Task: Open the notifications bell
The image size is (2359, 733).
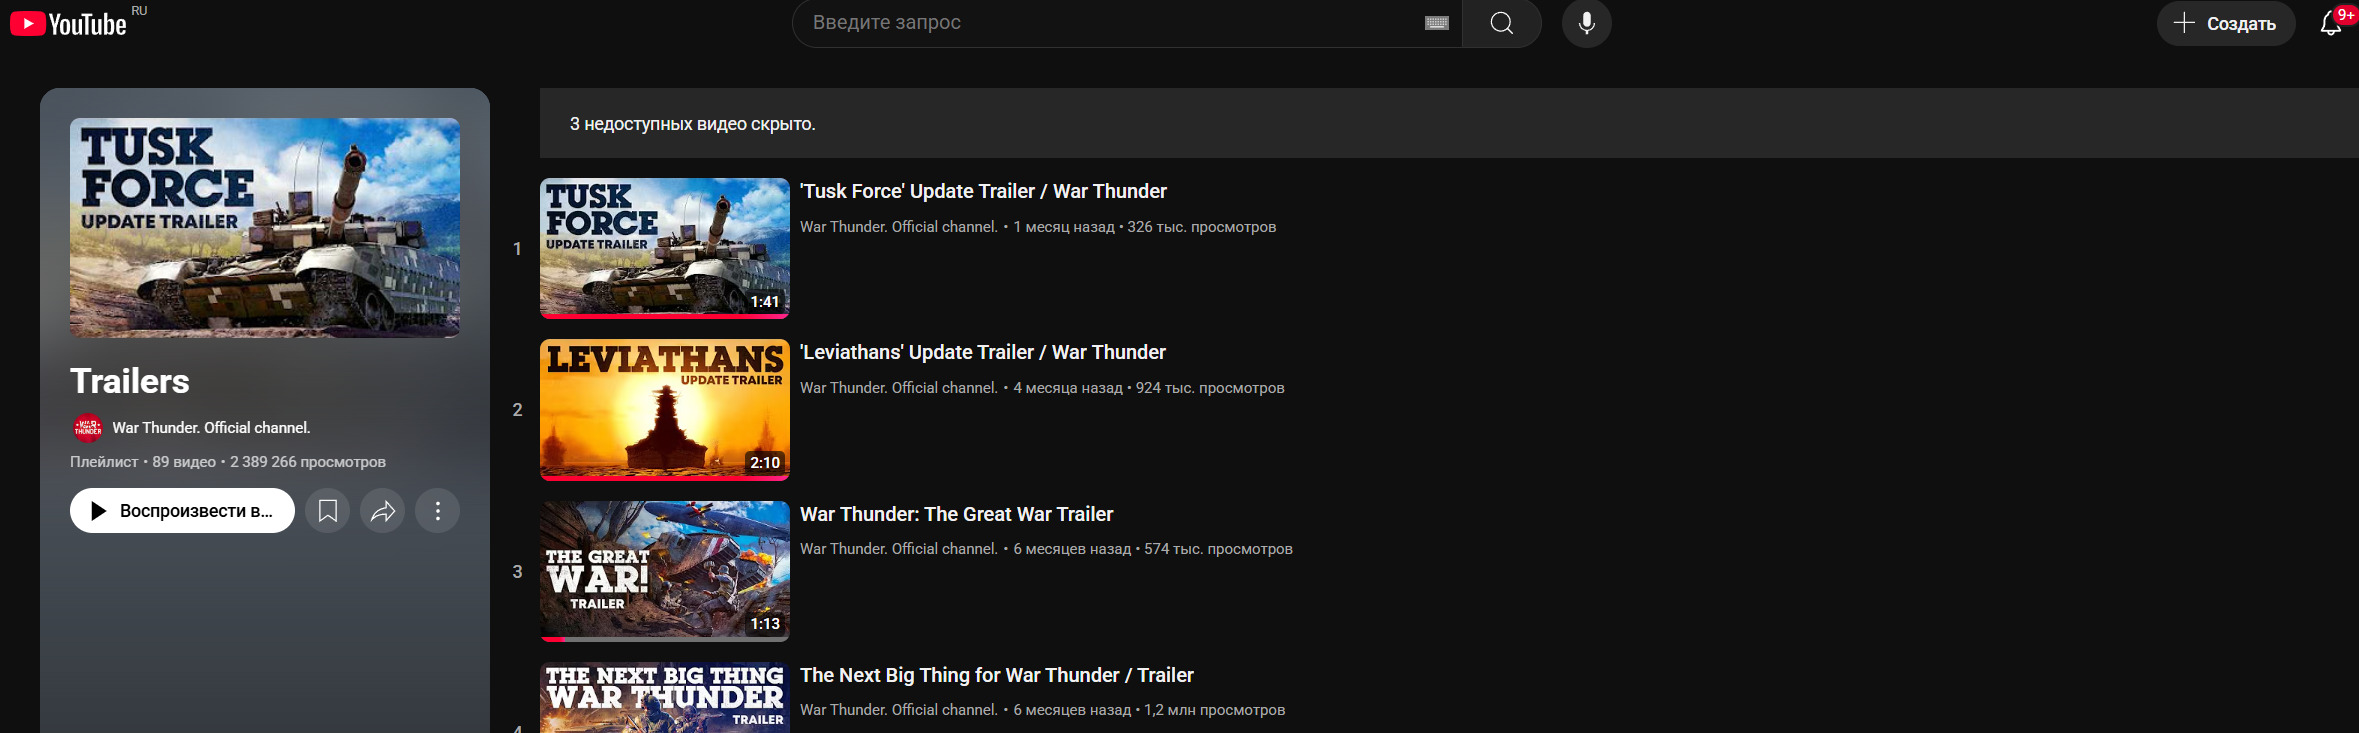Action: (2330, 23)
